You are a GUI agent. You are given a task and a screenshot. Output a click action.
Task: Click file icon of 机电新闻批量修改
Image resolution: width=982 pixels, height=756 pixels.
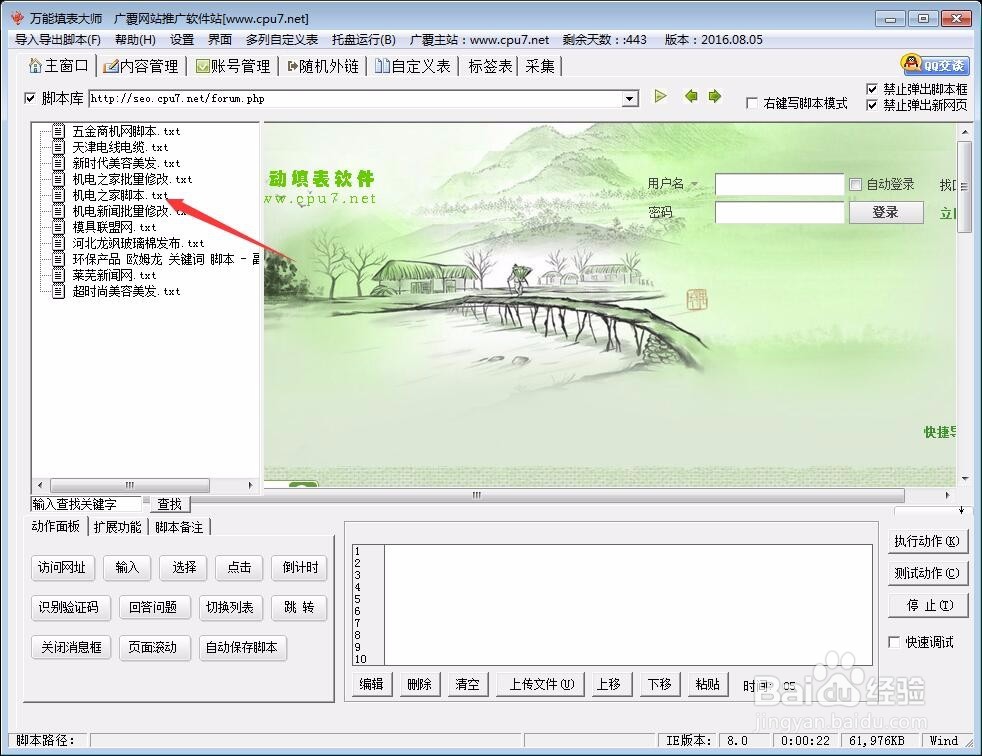58,211
